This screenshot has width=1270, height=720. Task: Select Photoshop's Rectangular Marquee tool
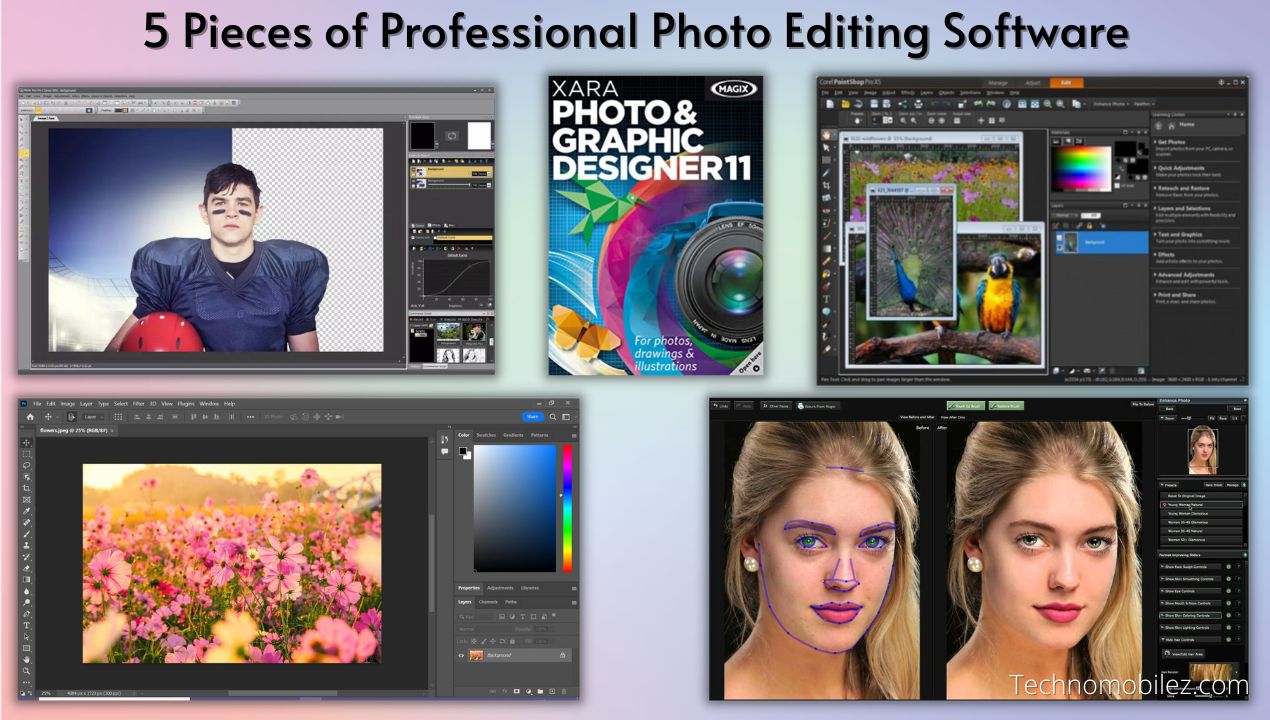[27, 454]
